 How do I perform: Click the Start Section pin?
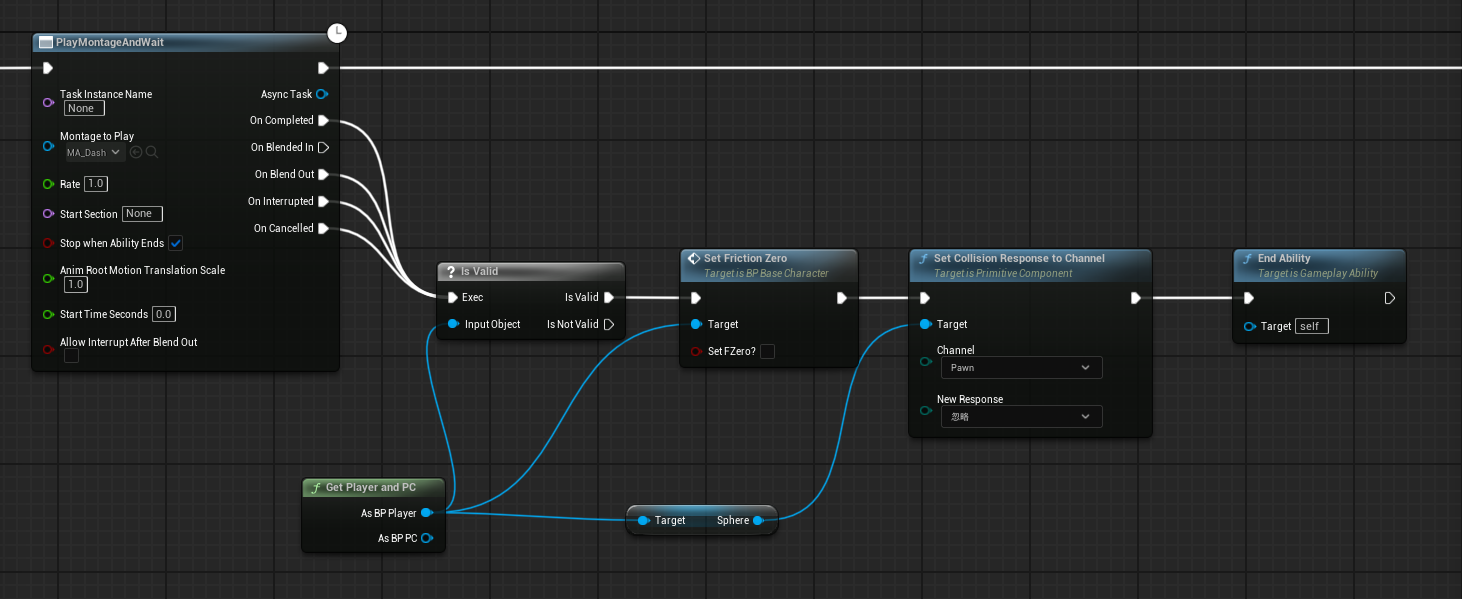coord(48,214)
